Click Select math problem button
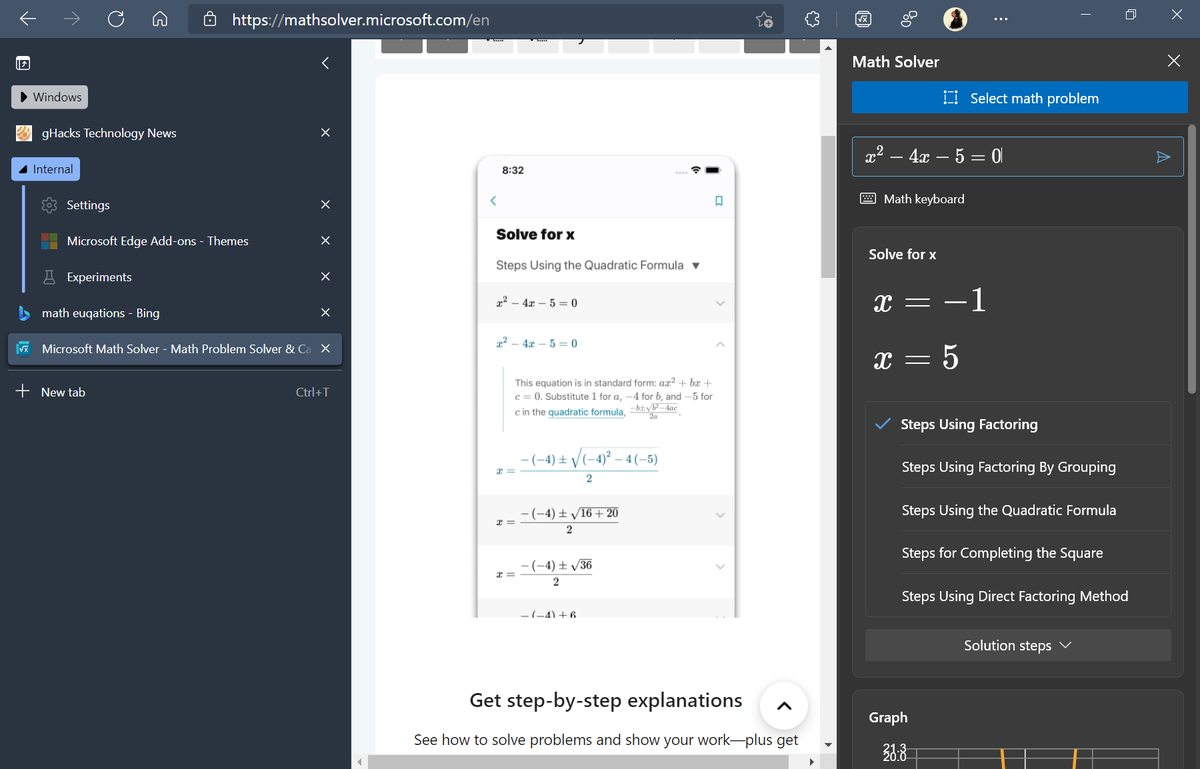The image size is (1200, 769). click(x=1020, y=98)
